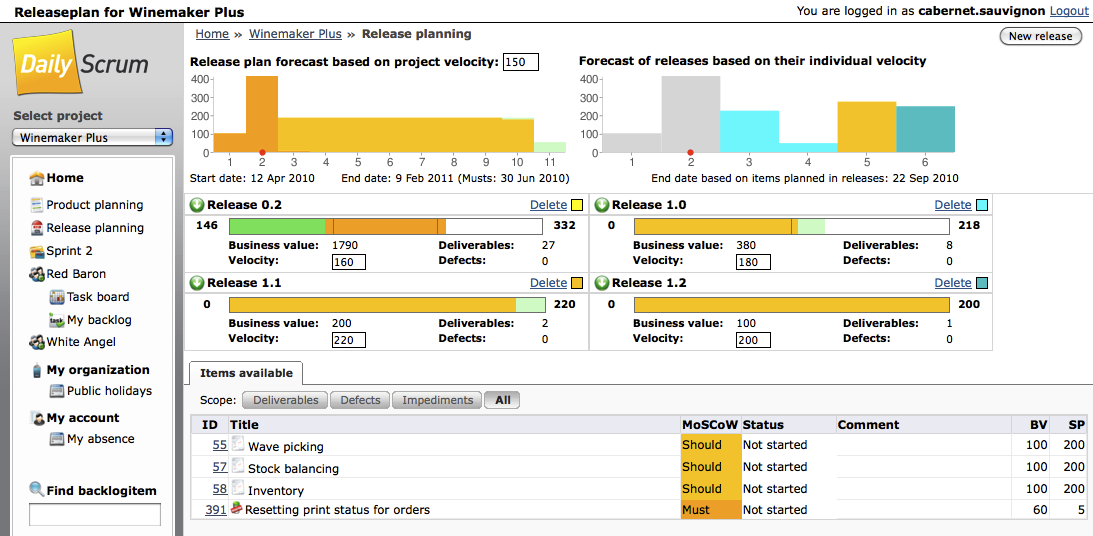This screenshot has width=1093, height=536.
Task: Click the cyan color swatch of Release 1.0
Action: click(x=981, y=205)
